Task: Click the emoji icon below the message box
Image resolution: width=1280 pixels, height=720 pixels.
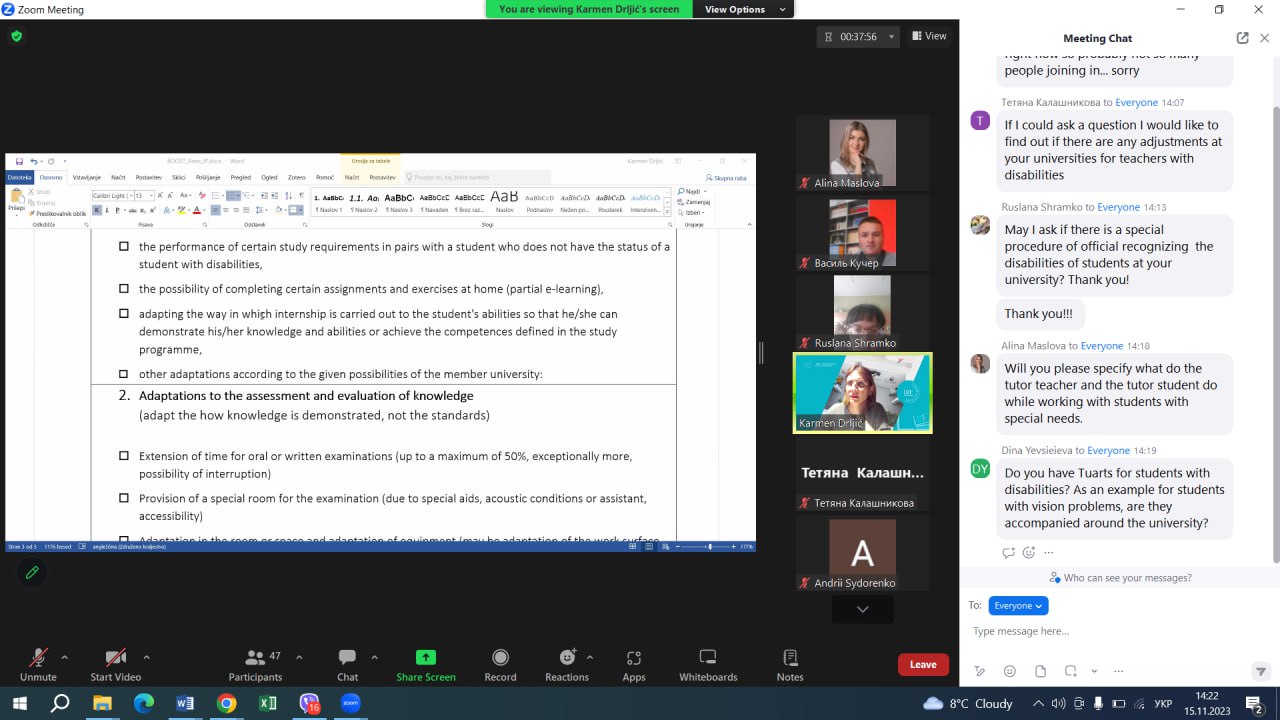Action: point(1010,671)
